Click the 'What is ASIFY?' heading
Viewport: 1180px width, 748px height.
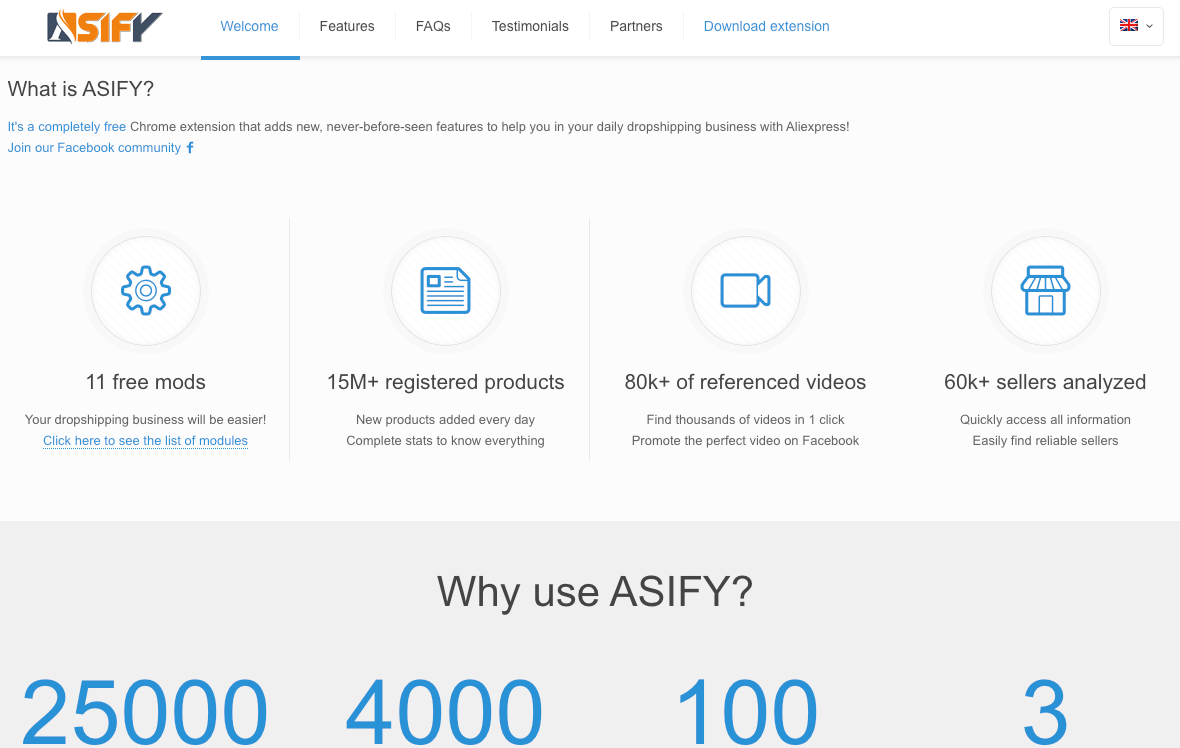click(81, 89)
